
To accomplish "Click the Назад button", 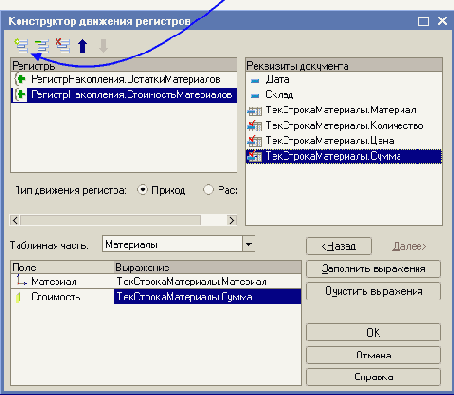I will click(339, 246).
